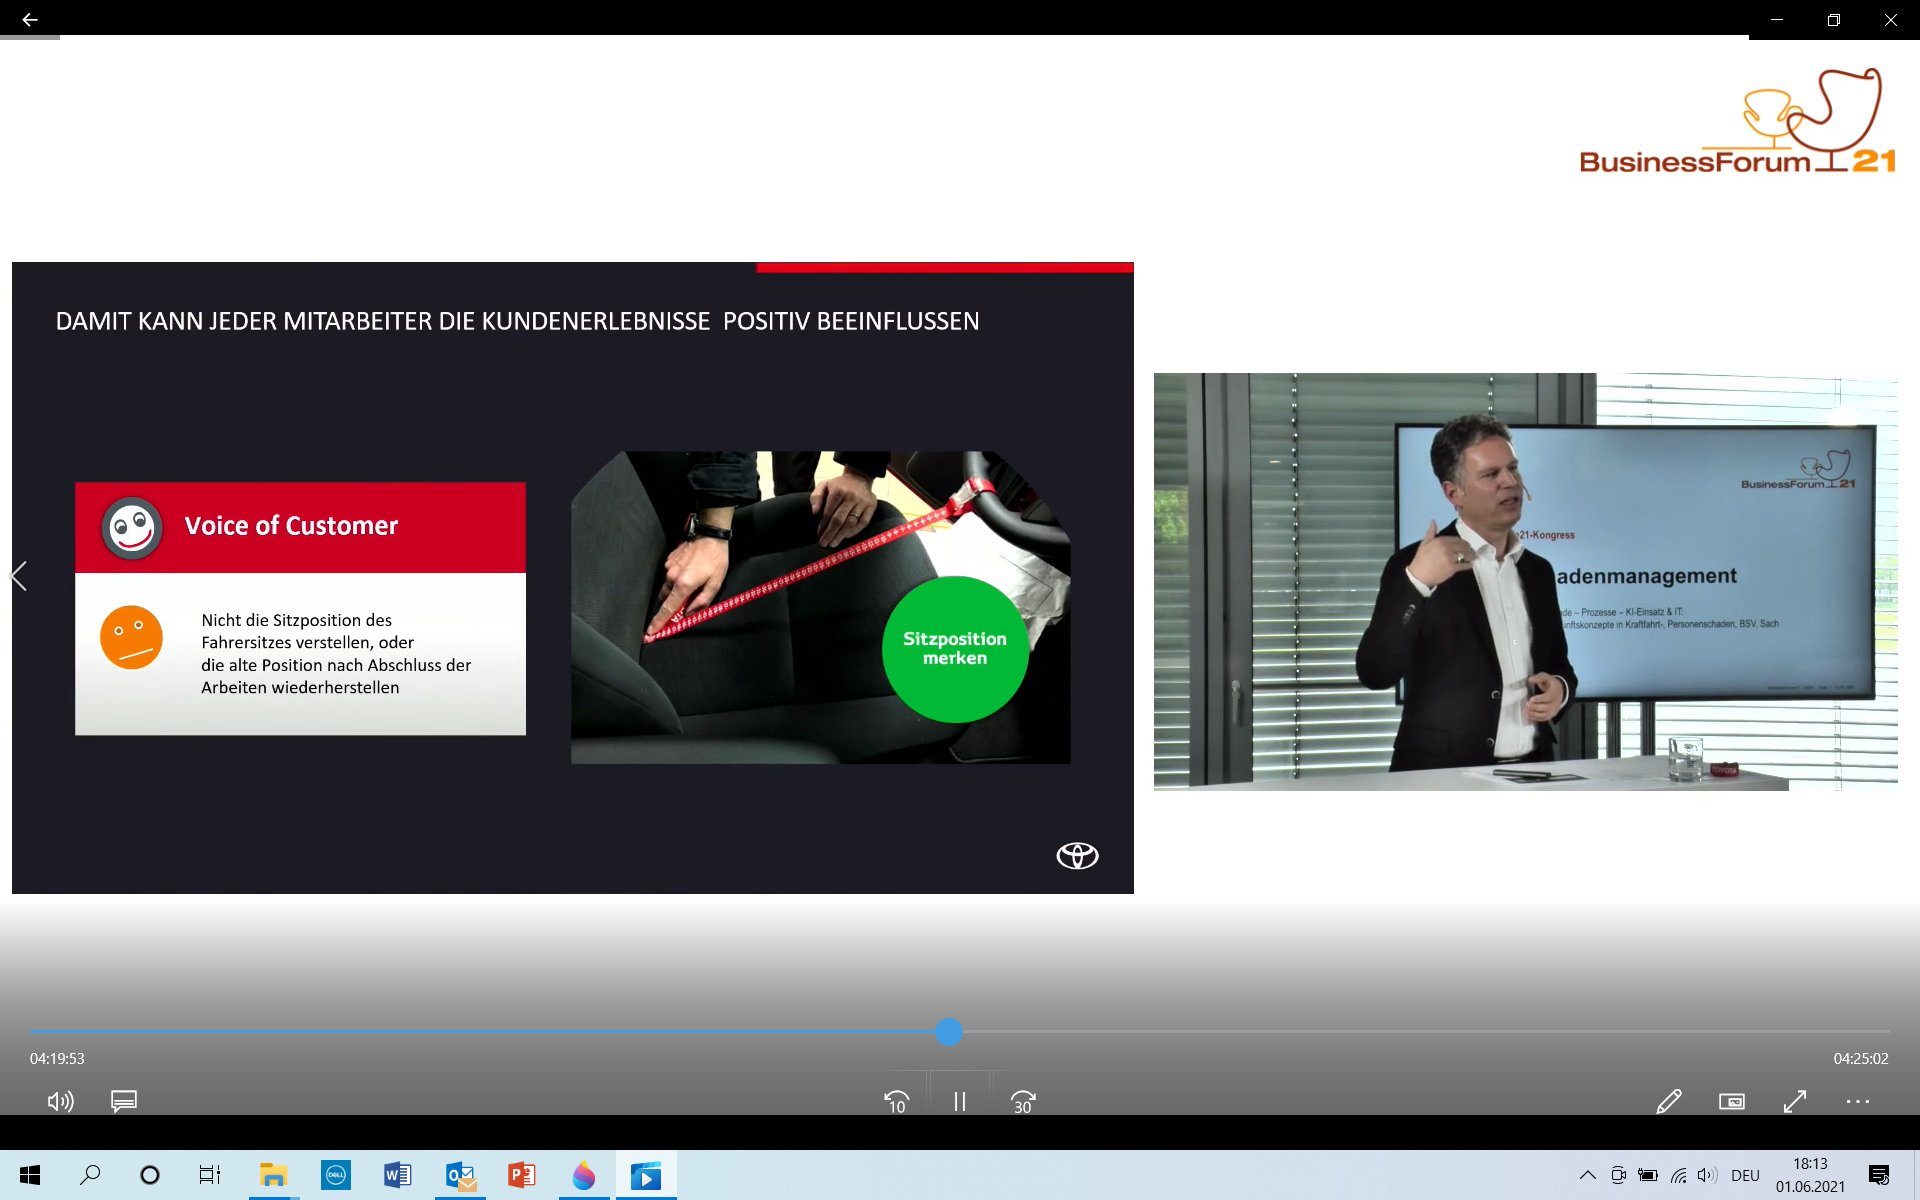Open Outlook from the taskbar

coord(460,1175)
